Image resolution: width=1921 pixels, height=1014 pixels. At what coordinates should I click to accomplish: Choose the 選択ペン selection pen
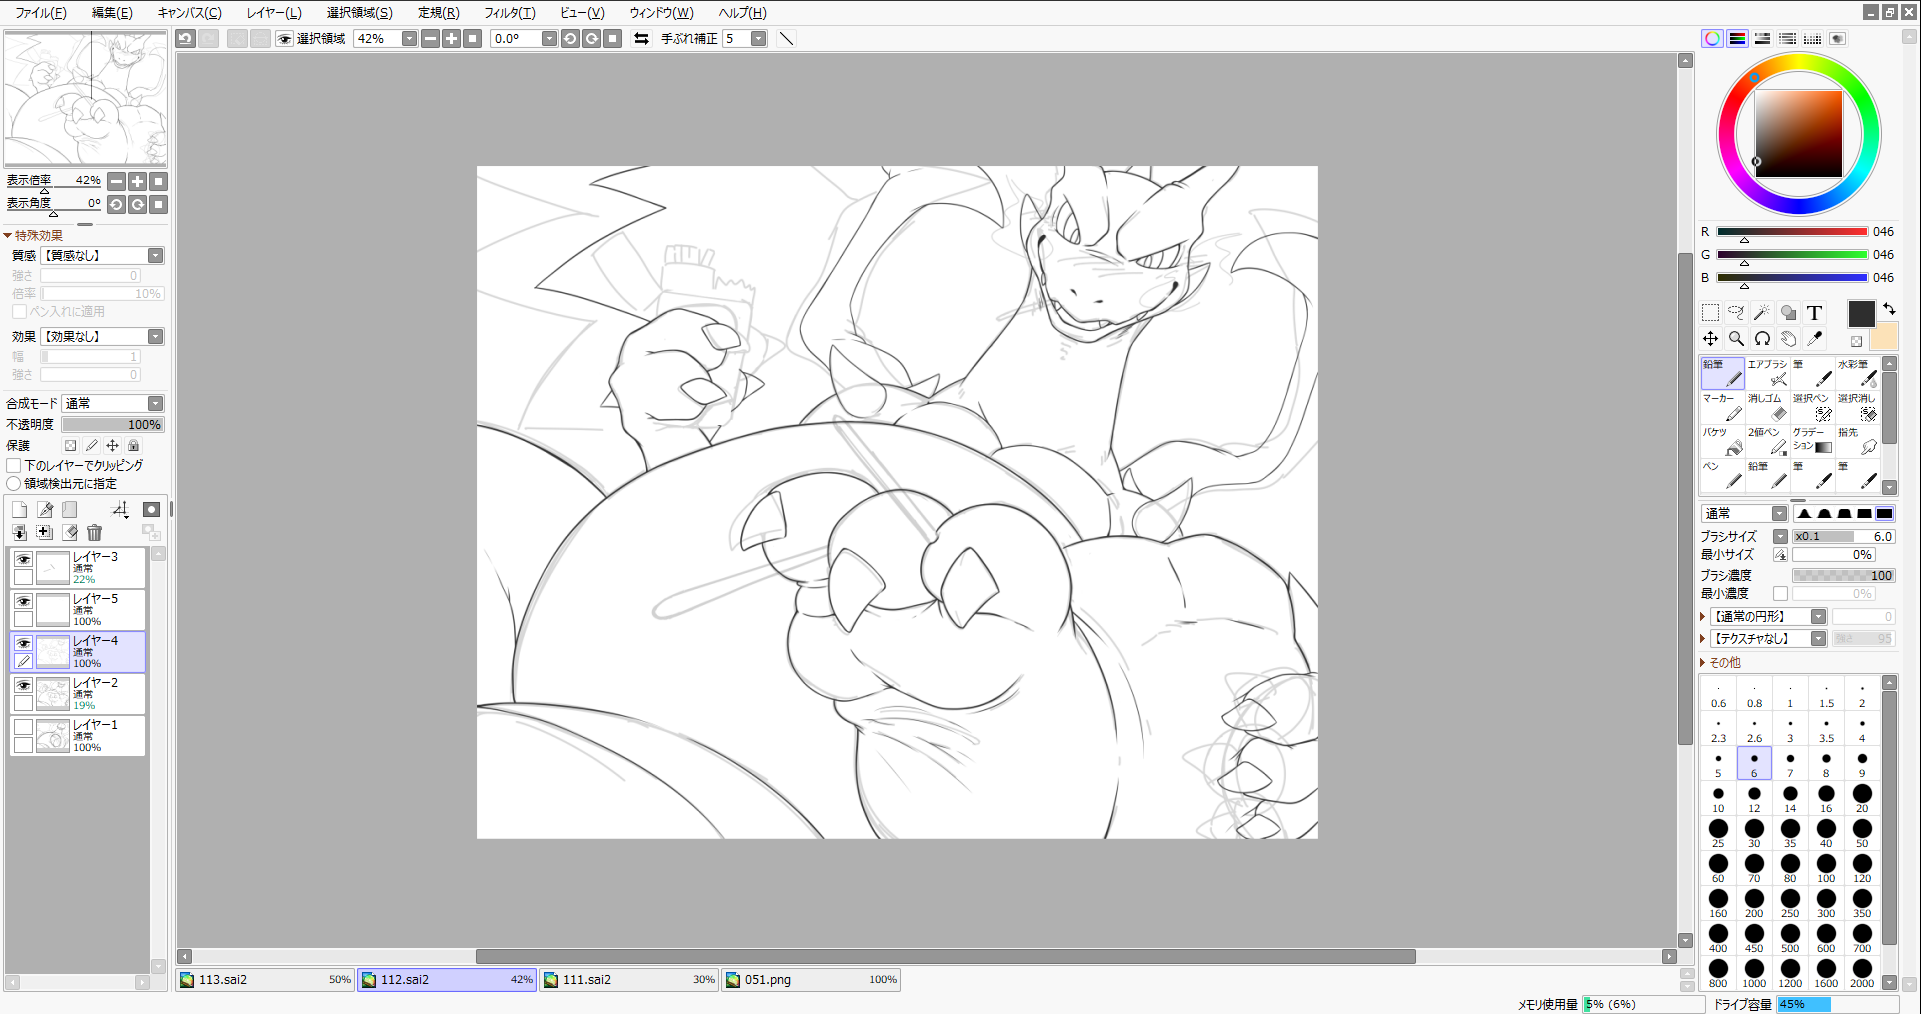click(1812, 407)
